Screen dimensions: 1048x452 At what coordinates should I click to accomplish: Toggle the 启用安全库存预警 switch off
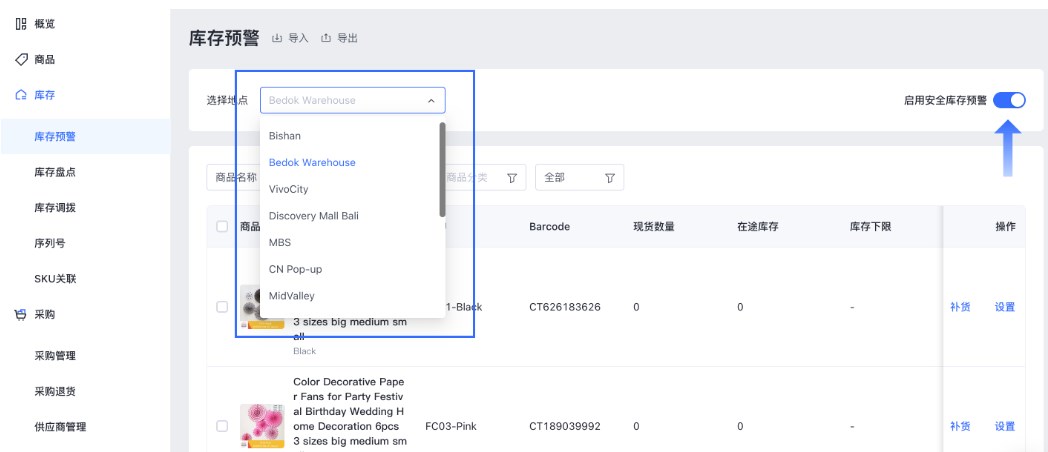pos(1009,100)
